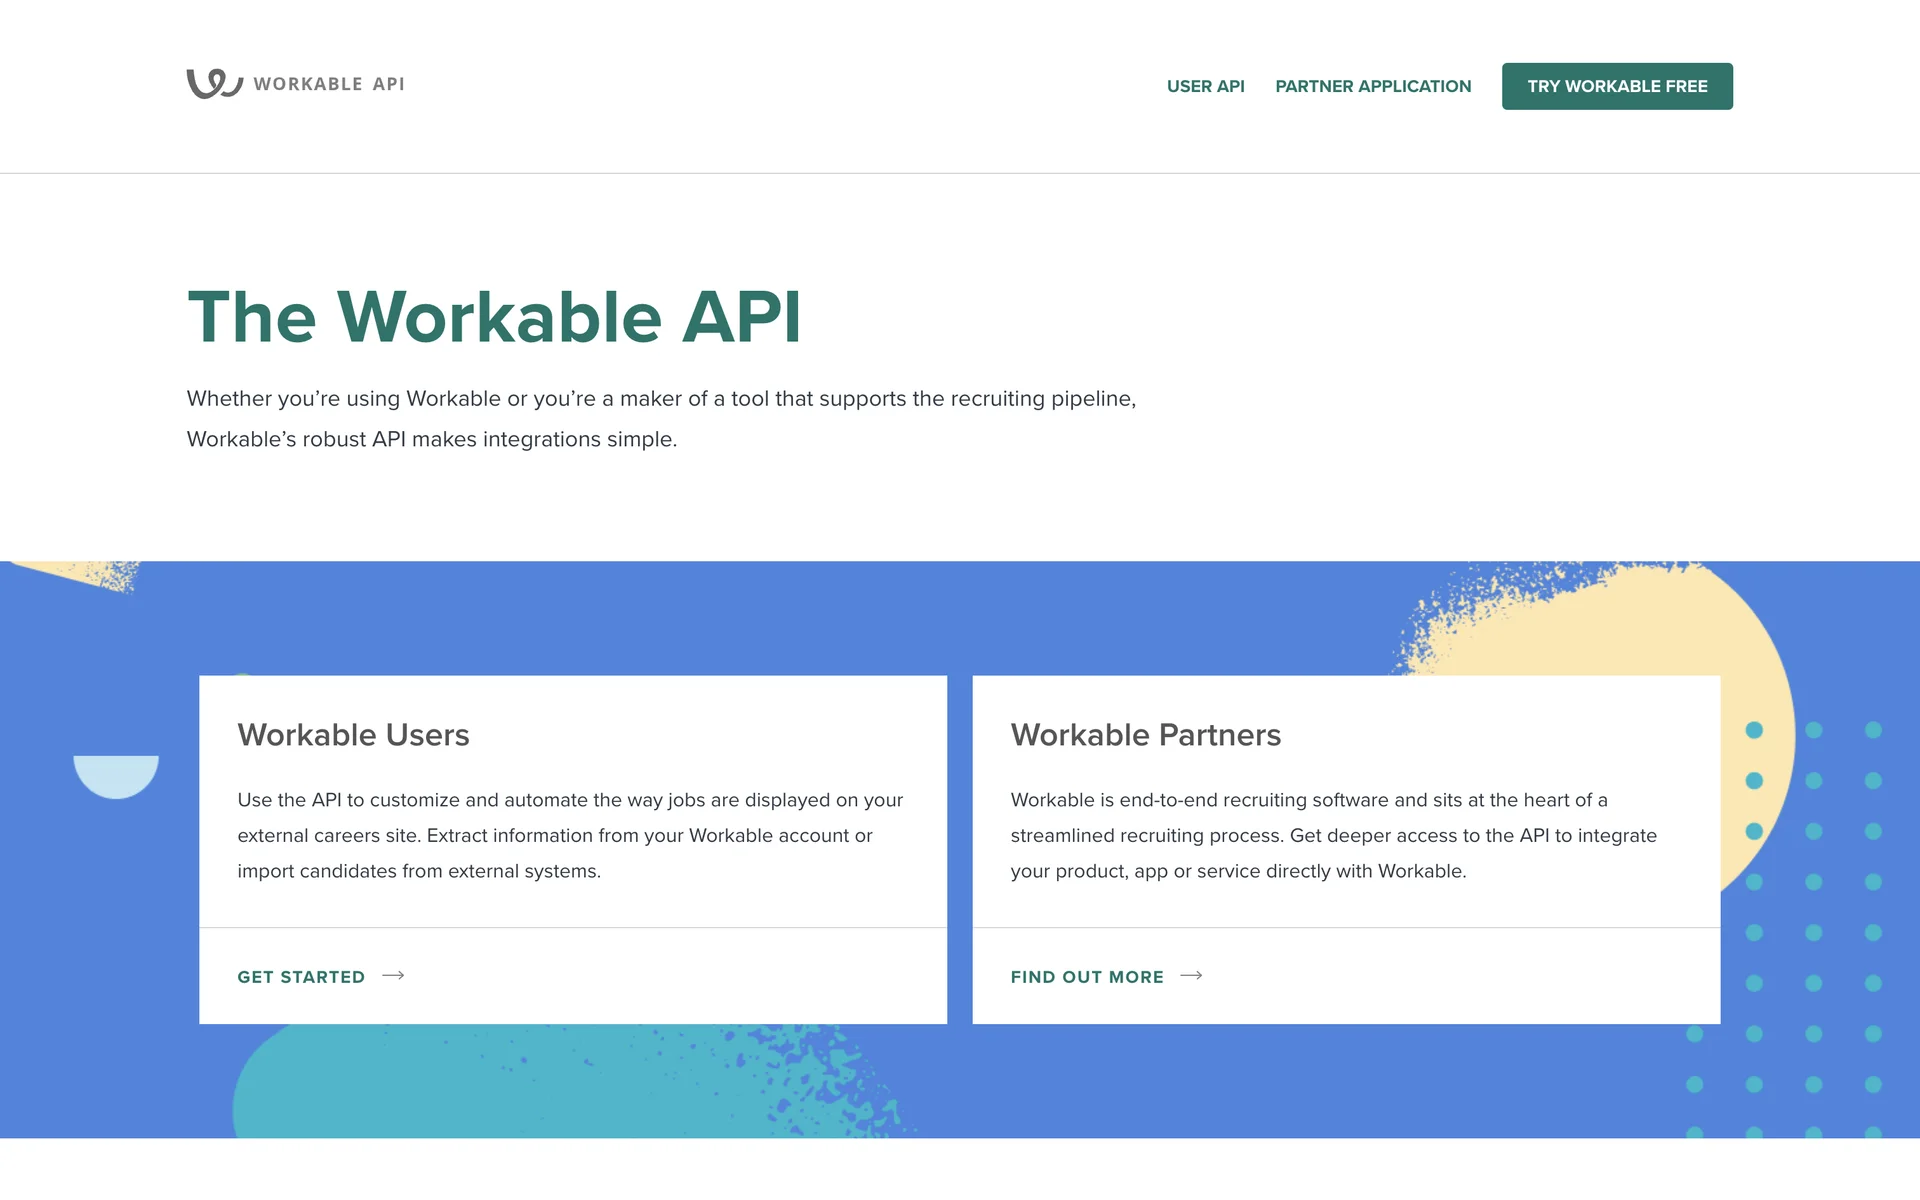The image size is (1920, 1200).
Task: Click the teal dotted pattern graphic
Action: pos(1814,933)
